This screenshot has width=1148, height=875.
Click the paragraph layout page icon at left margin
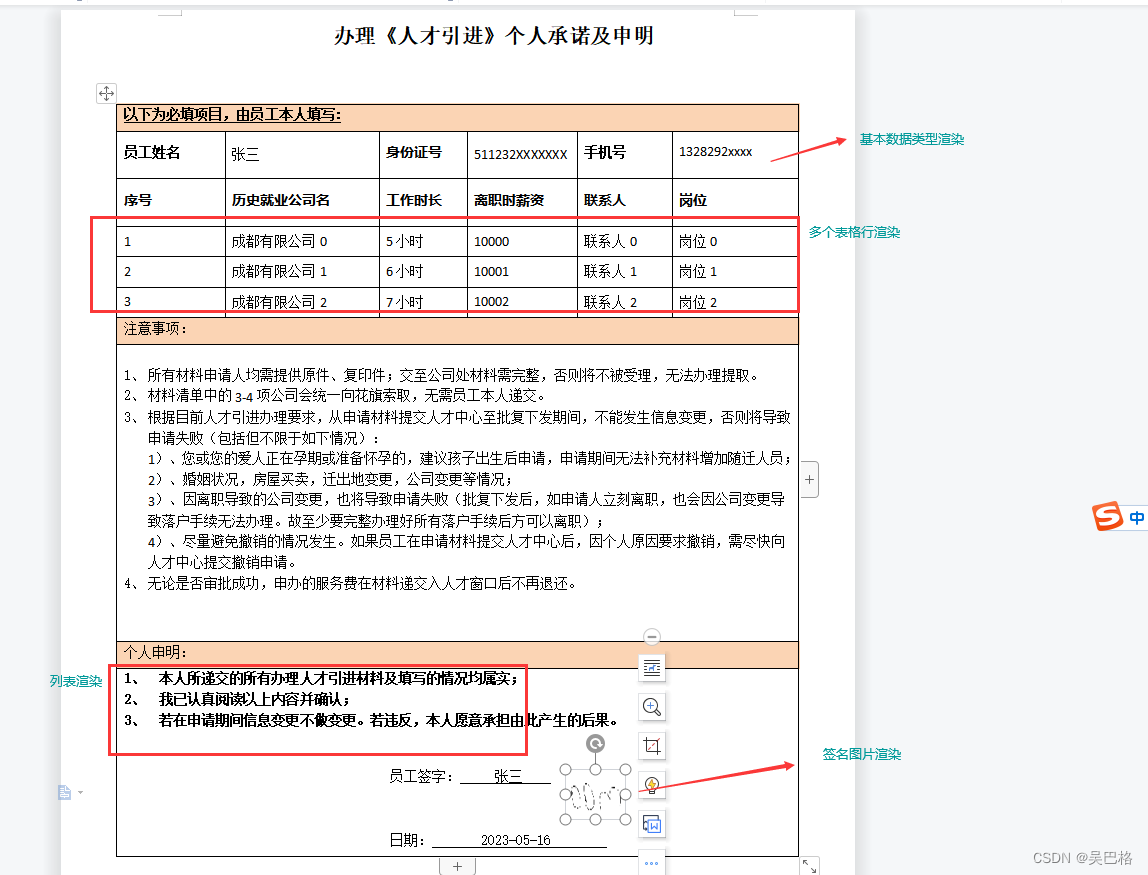64,793
